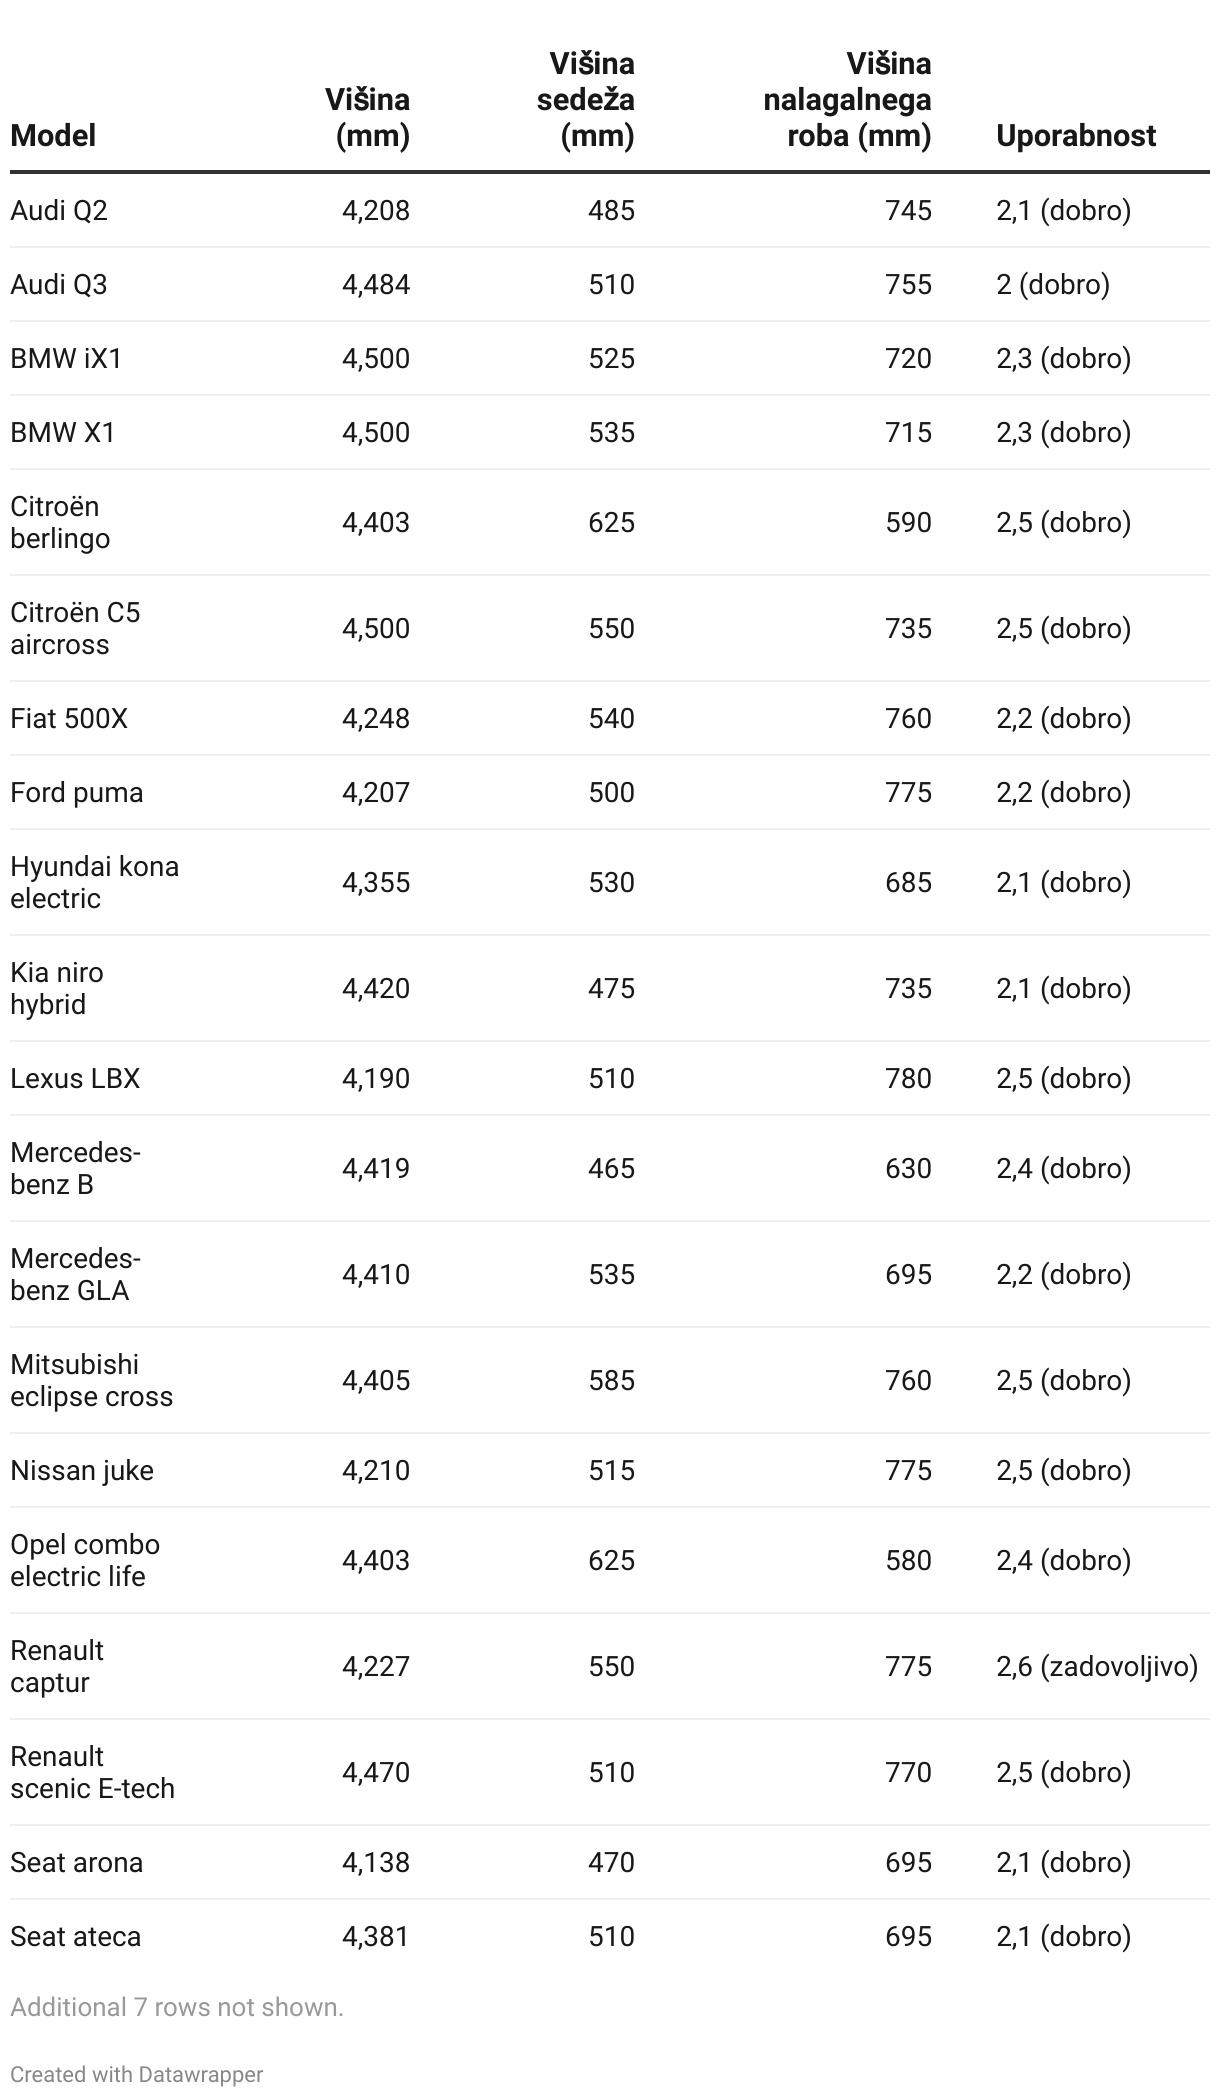Click the Opel combo electric life label
This screenshot has height=2098, width=1220.
click(85, 1560)
